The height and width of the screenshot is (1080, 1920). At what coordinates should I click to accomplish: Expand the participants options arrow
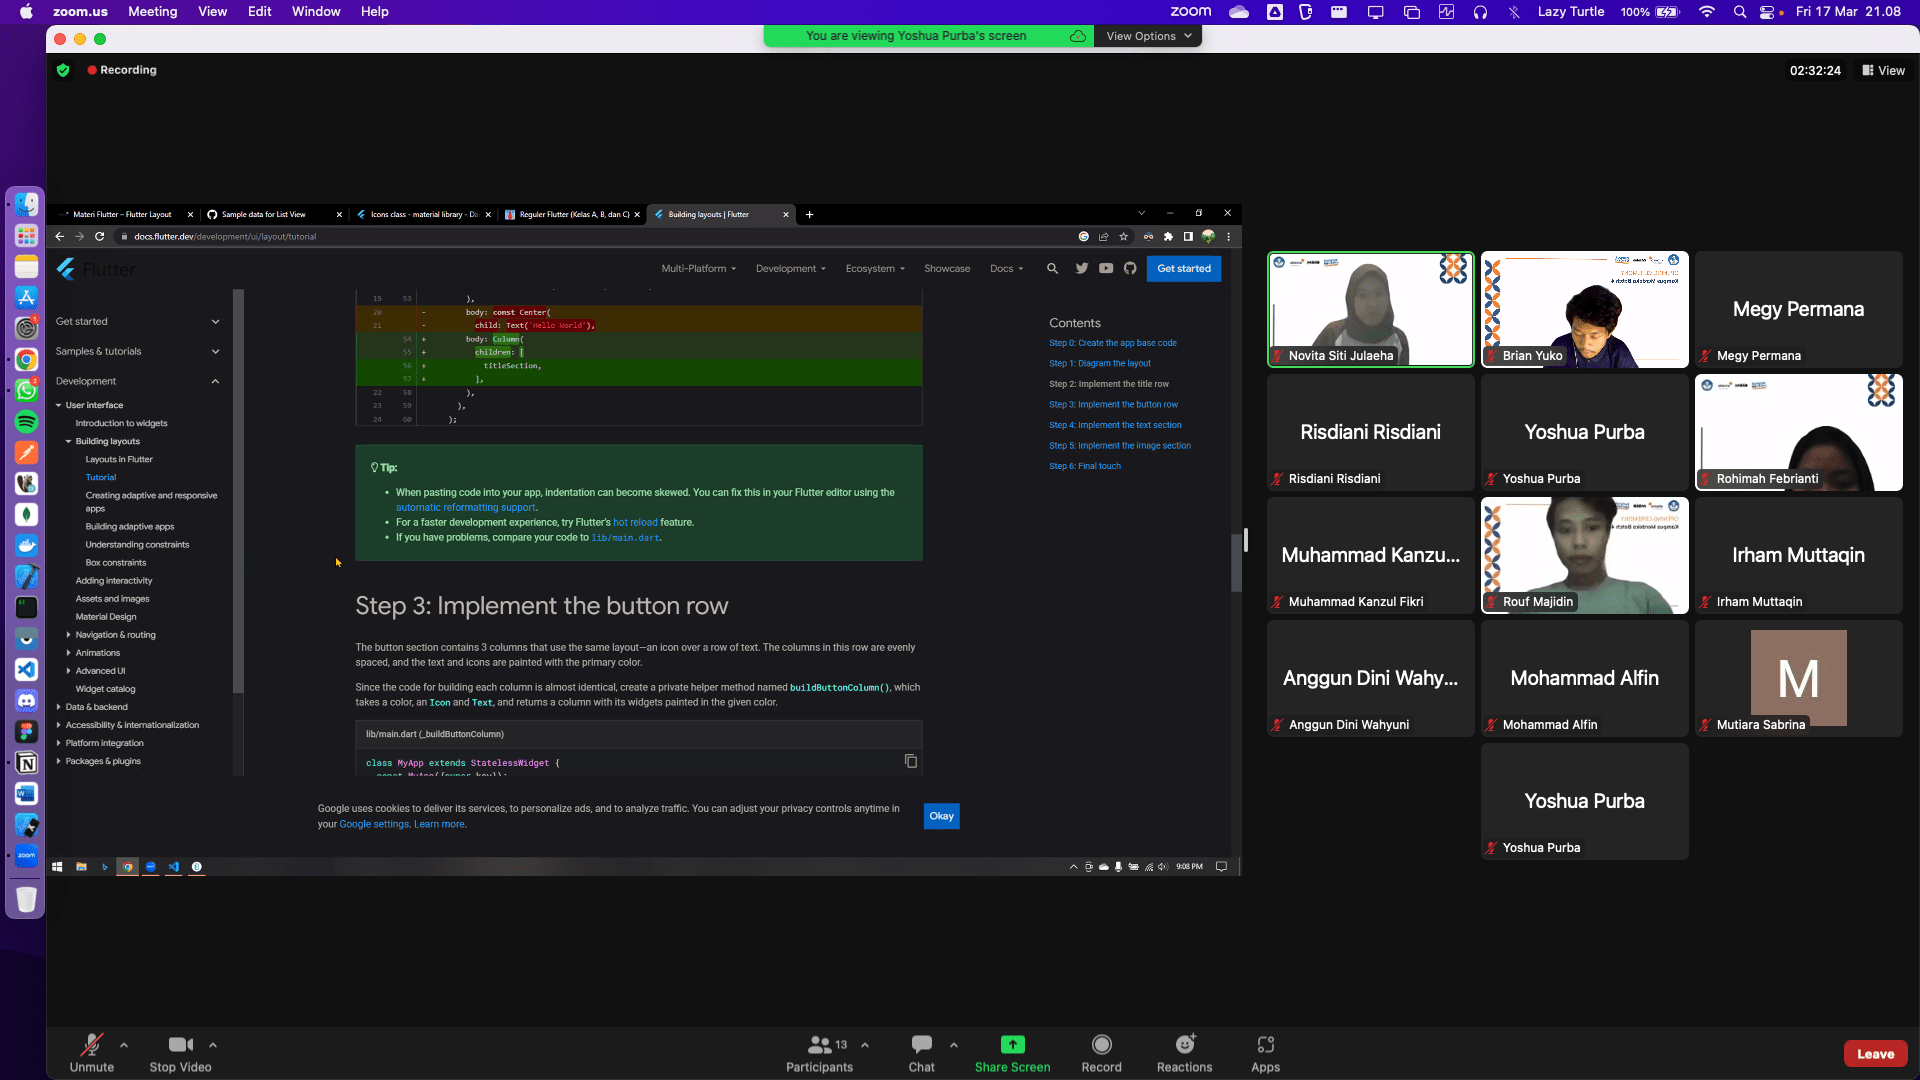click(865, 1045)
